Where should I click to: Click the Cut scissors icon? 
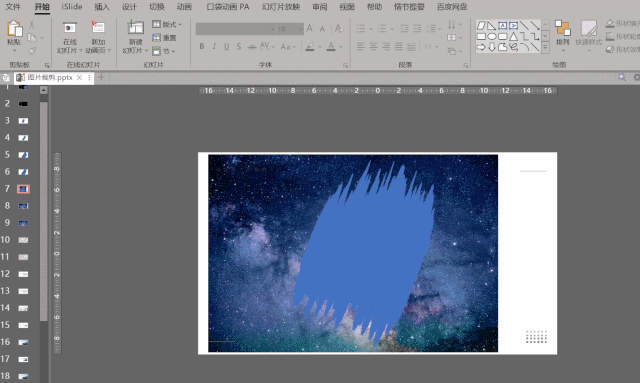31,24
